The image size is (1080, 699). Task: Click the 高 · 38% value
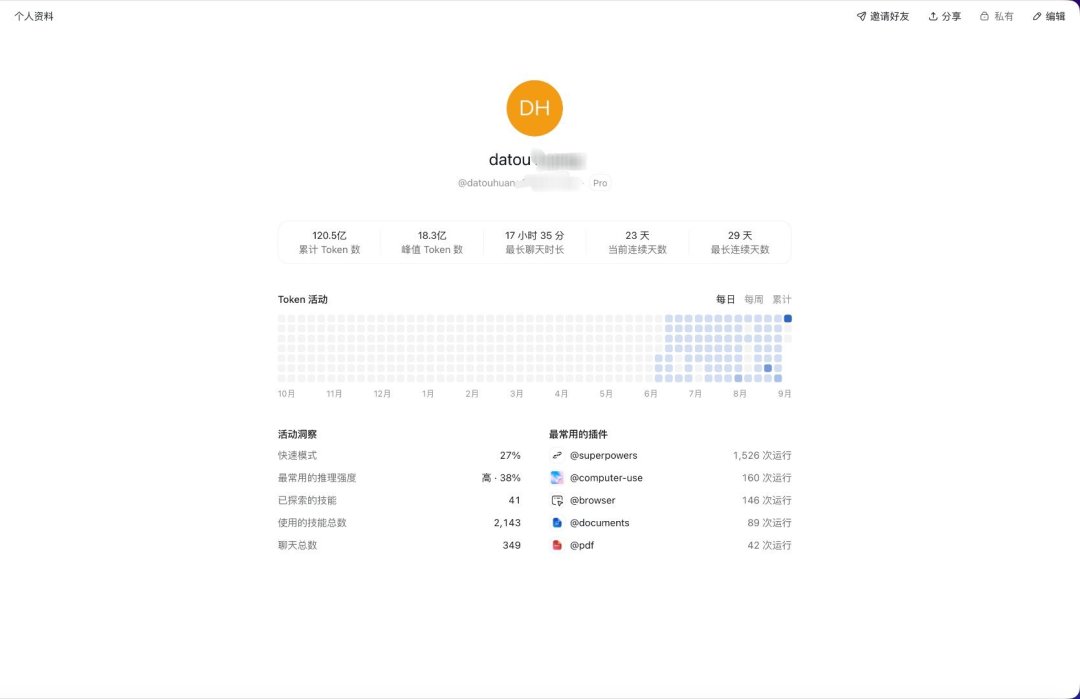point(501,478)
